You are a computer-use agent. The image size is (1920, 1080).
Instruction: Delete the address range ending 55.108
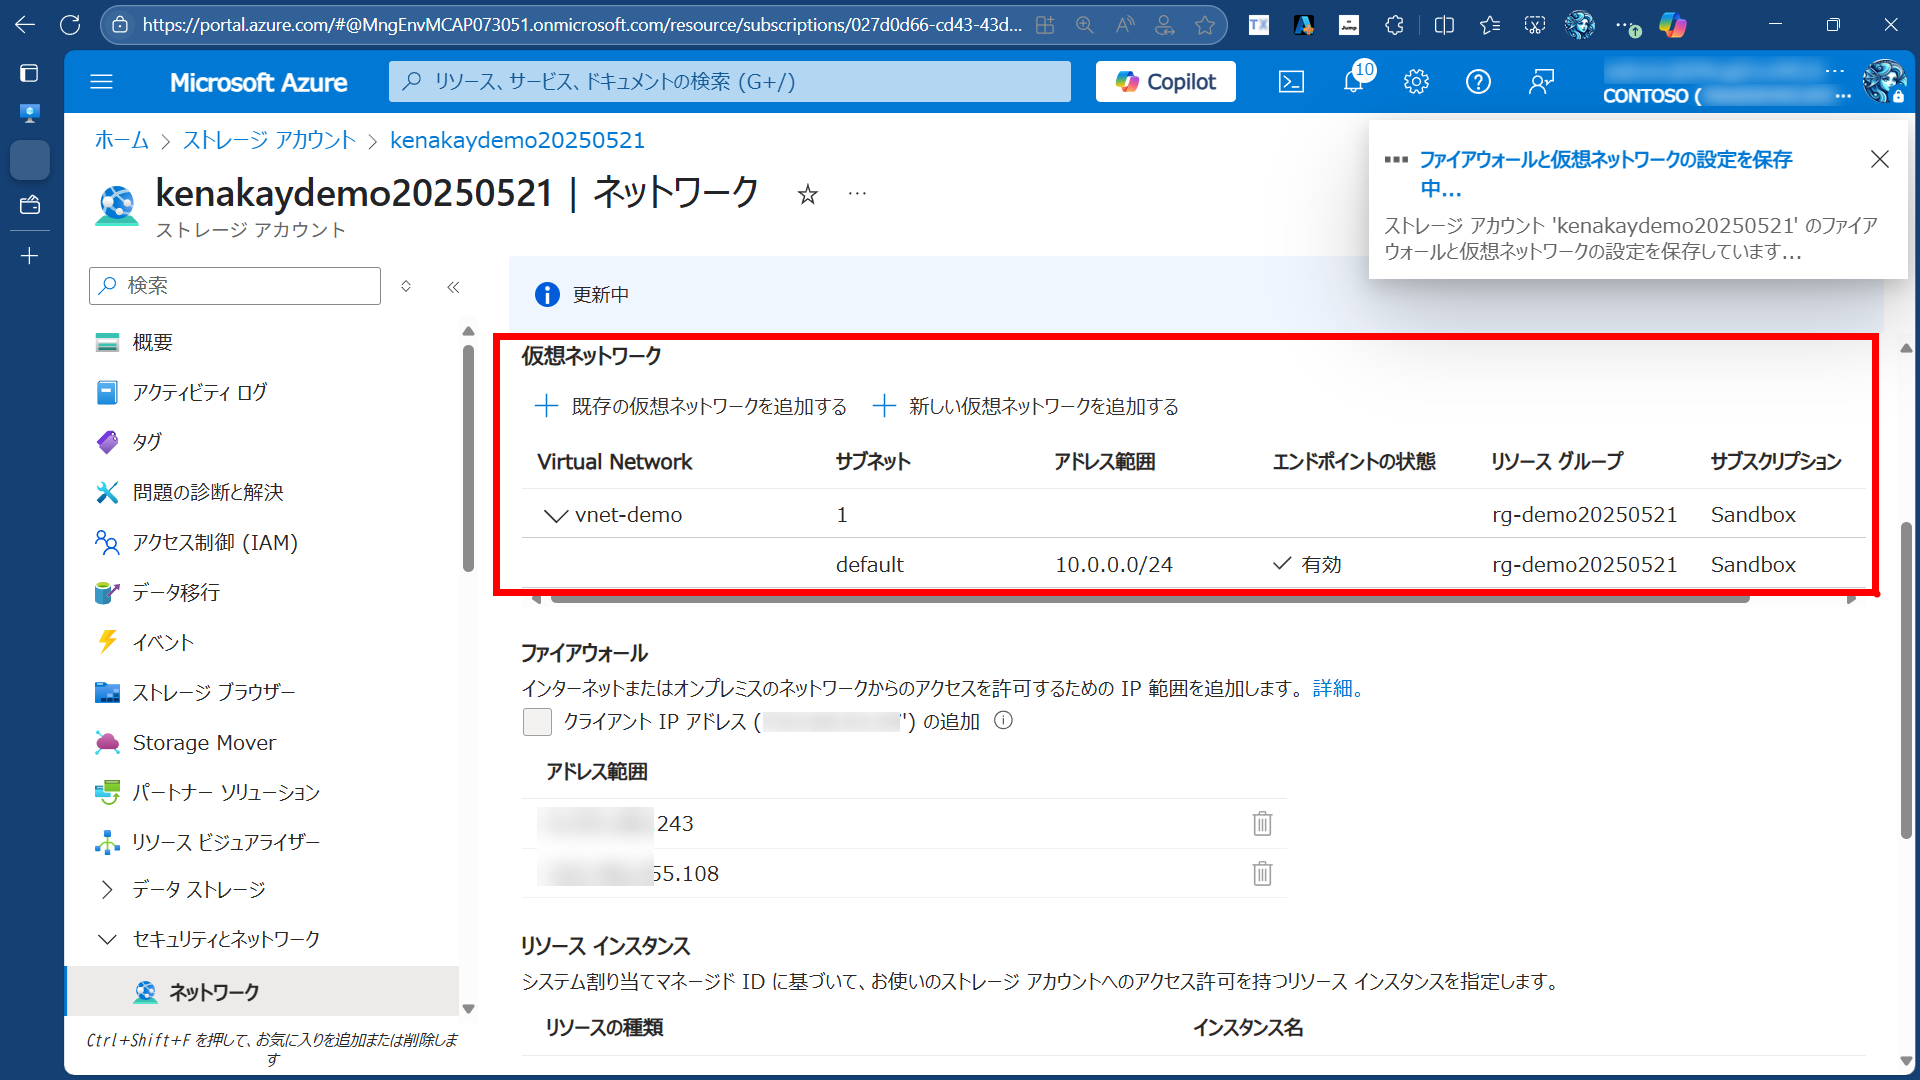(x=1262, y=873)
